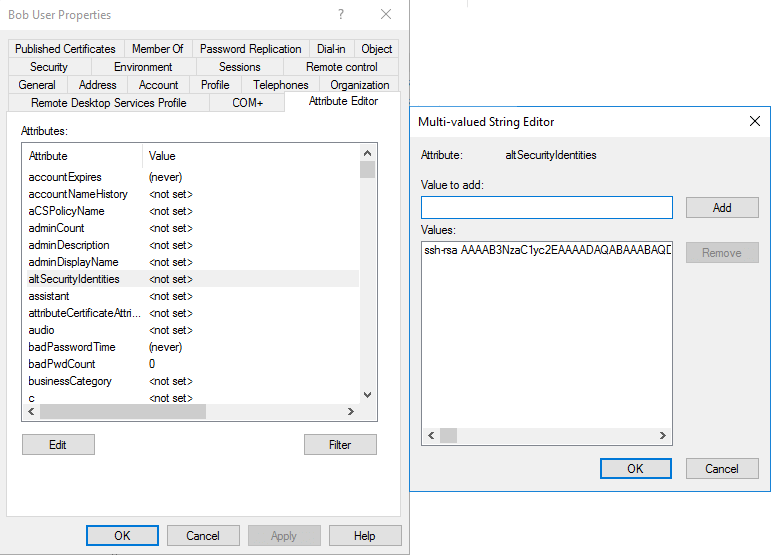Viewport: 771px width, 555px height.
Task: Sort by the Attribute column header
Action: point(83,156)
